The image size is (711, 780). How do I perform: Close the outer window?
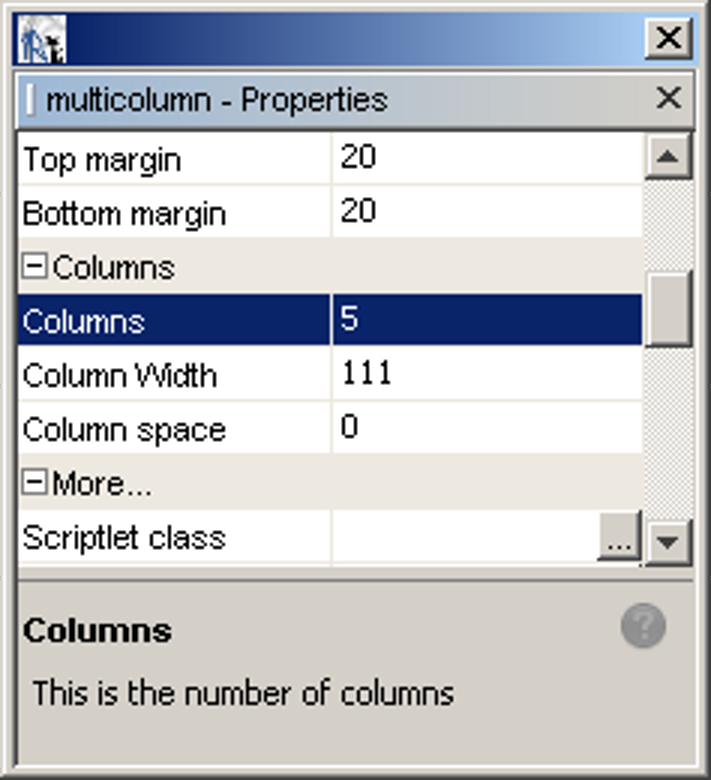pos(667,39)
